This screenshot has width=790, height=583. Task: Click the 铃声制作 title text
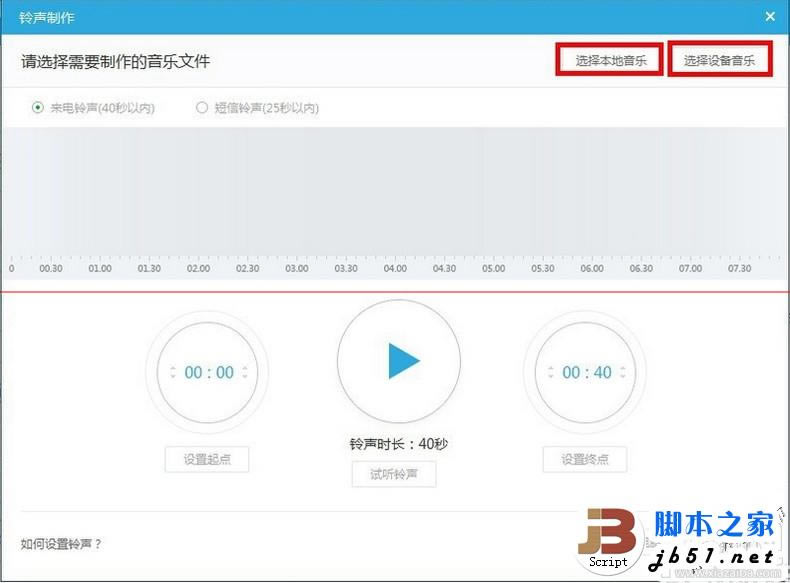(47, 18)
